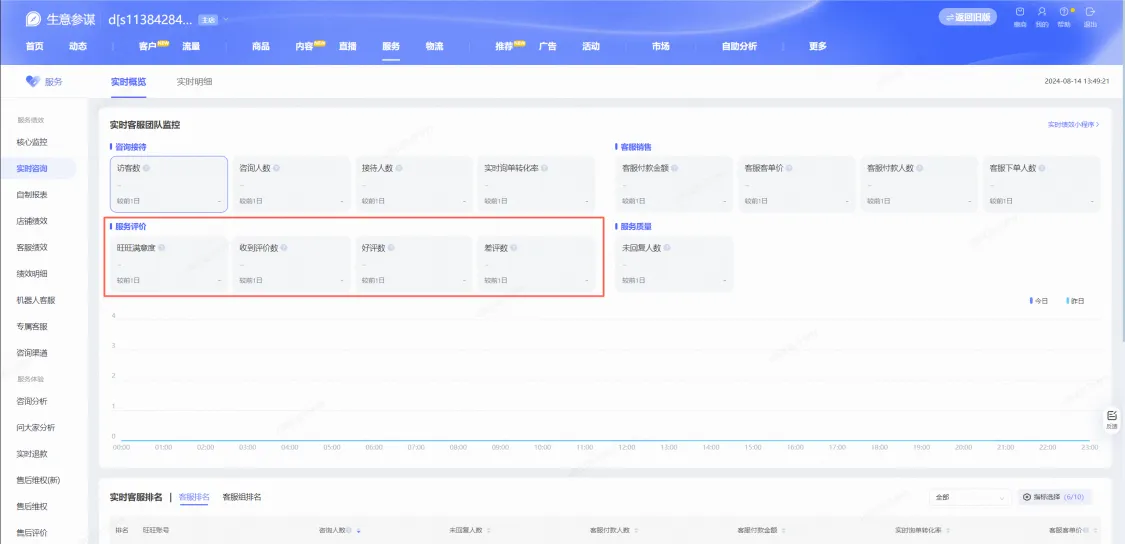
Task: Click the 返回旧版 button
Action: [x=967, y=17]
